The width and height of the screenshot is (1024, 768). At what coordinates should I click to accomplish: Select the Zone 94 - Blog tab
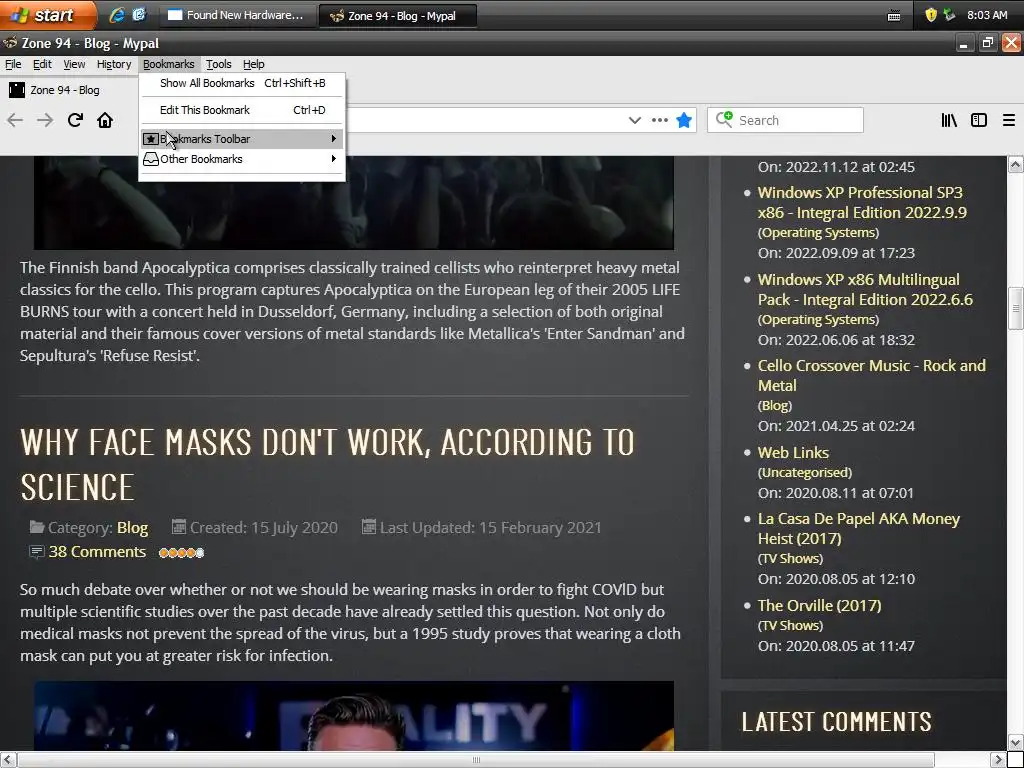[x=65, y=90]
